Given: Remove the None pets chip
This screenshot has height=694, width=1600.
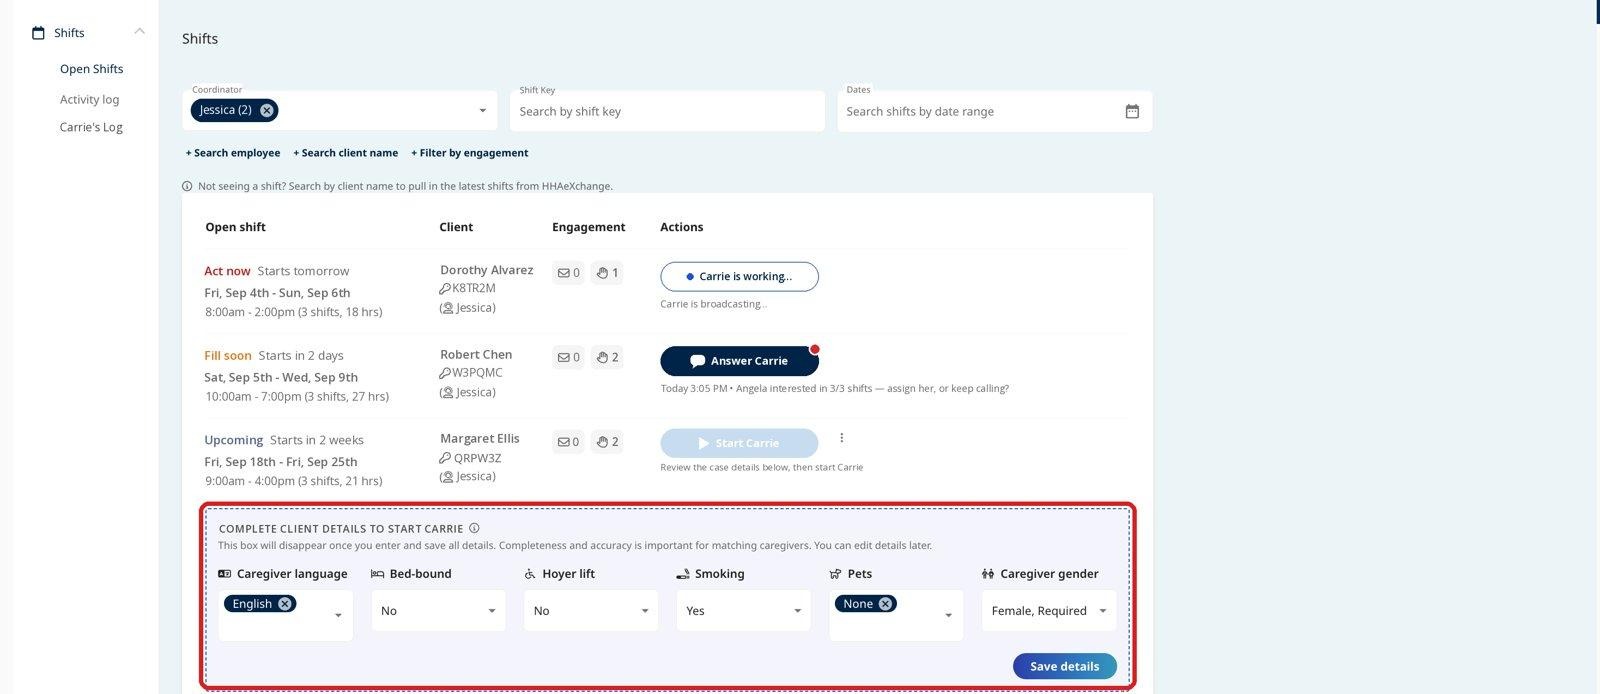Looking at the screenshot, I should click(x=885, y=603).
